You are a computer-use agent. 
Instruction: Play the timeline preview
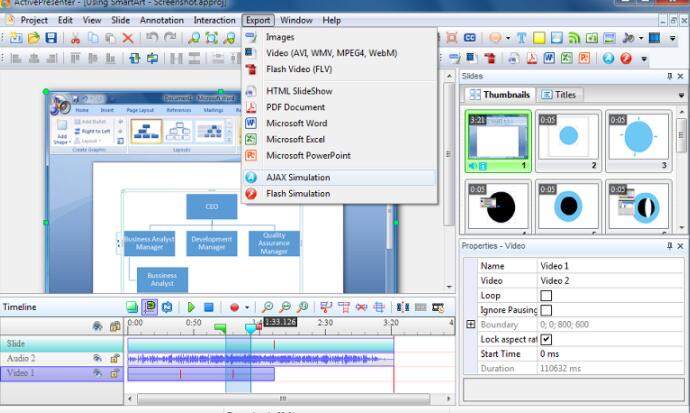[191, 307]
